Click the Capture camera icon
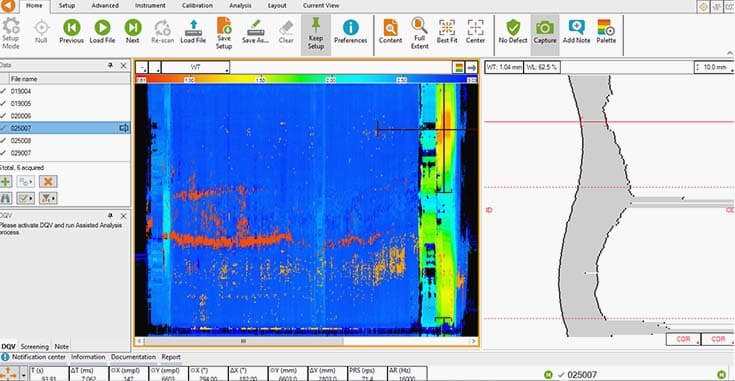This screenshot has height=381, width=735. (x=545, y=28)
